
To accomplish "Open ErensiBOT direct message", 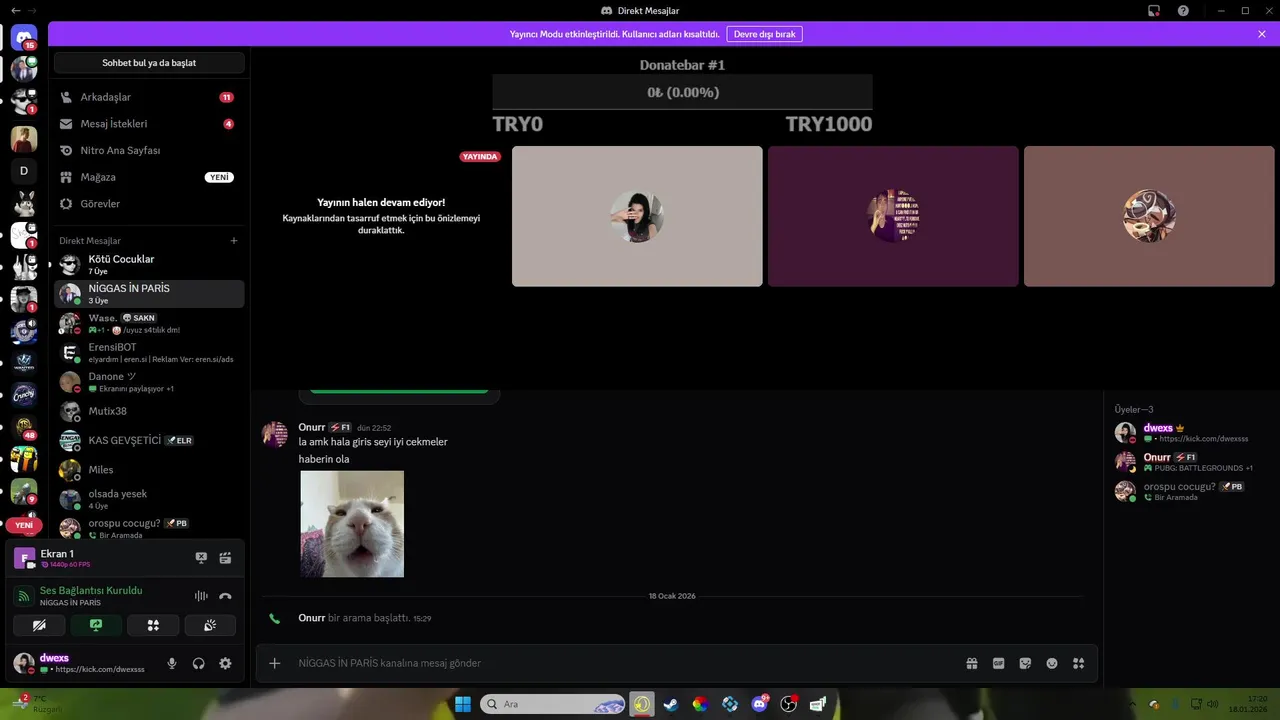I will (148, 352).
